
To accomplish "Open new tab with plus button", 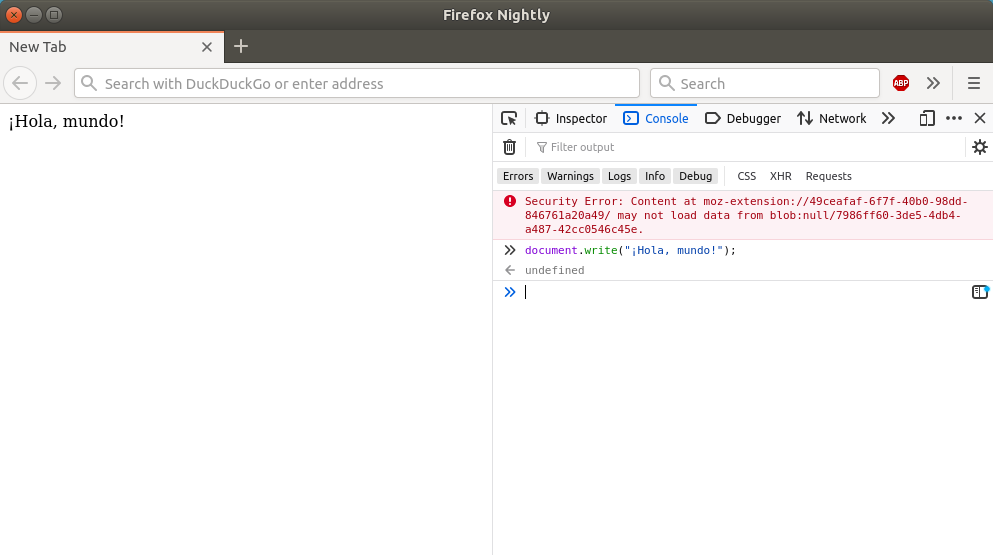I will 241,46.
